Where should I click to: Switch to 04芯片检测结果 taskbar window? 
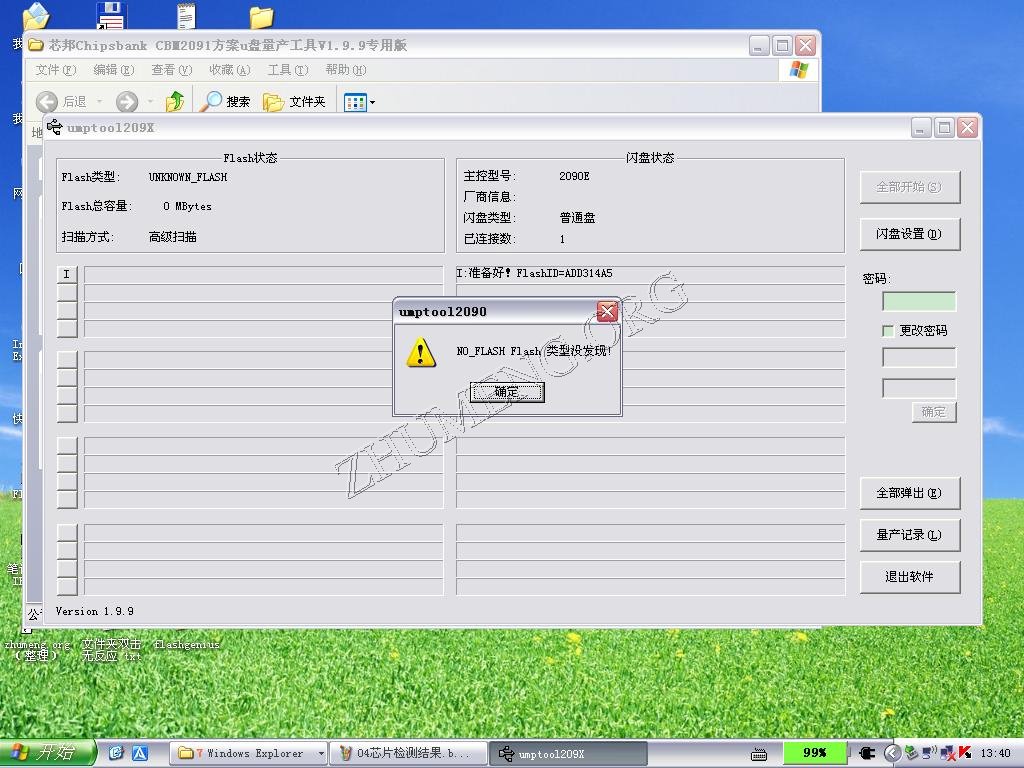coord(409,754)
